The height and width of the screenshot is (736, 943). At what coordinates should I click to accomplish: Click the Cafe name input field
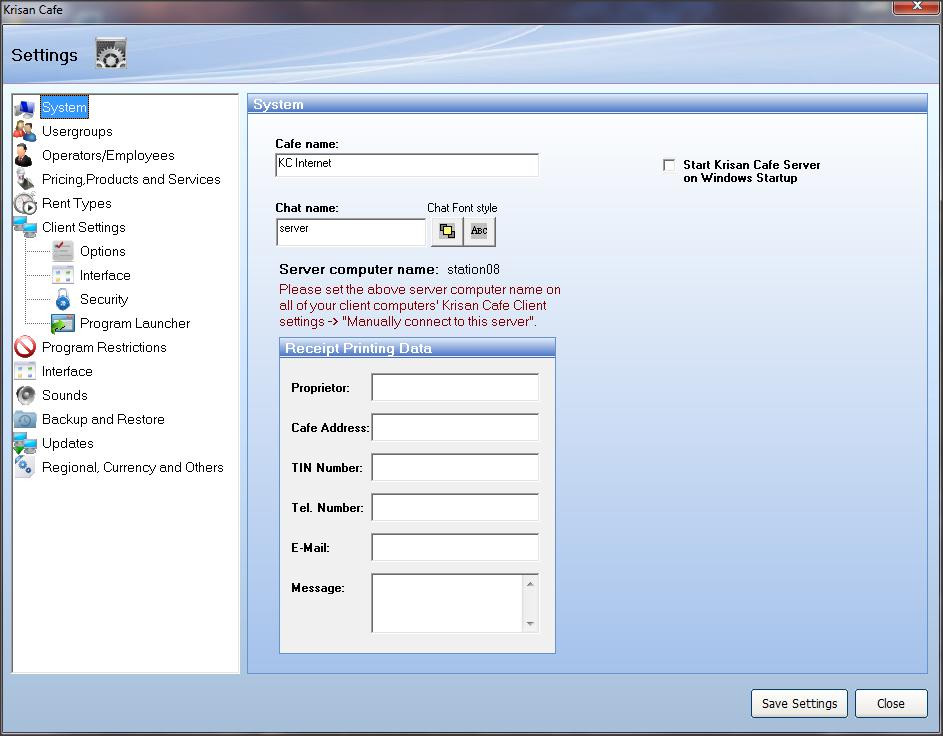407,165
